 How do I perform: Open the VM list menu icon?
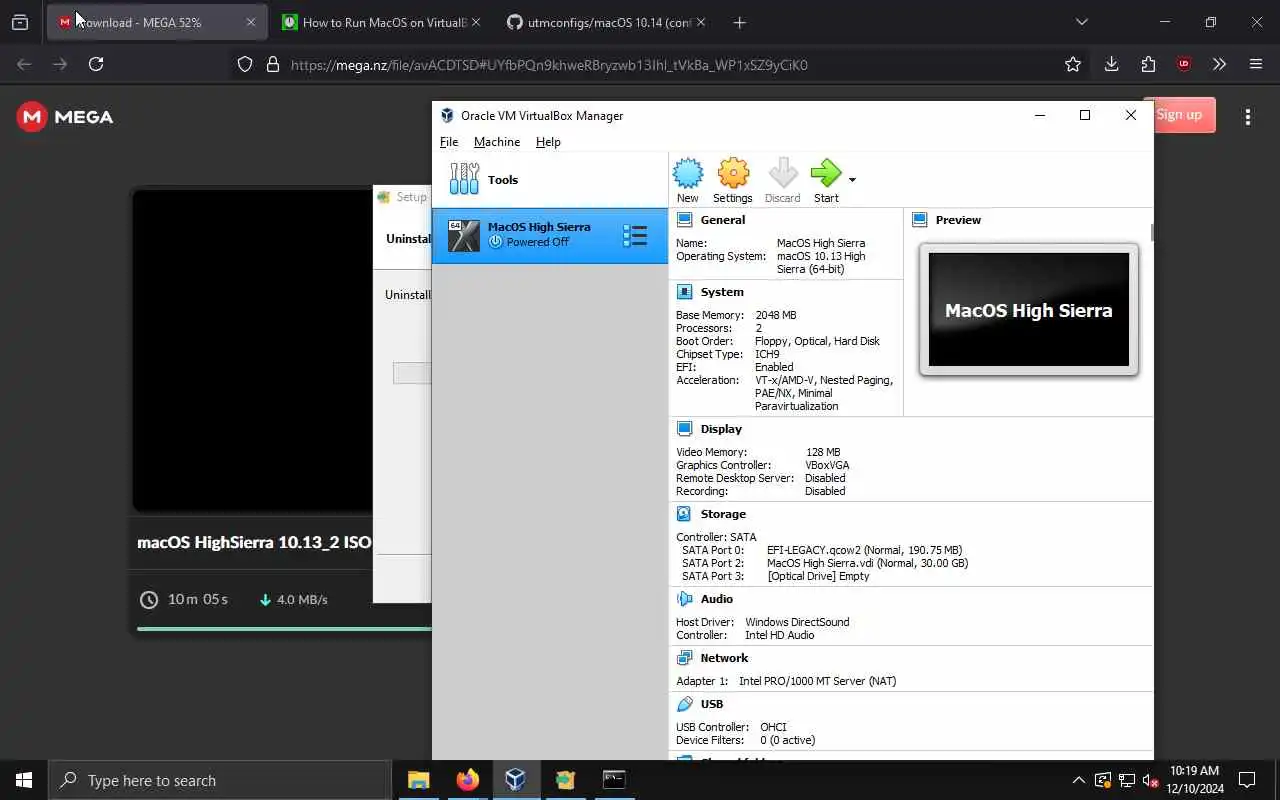click(635, 236)
